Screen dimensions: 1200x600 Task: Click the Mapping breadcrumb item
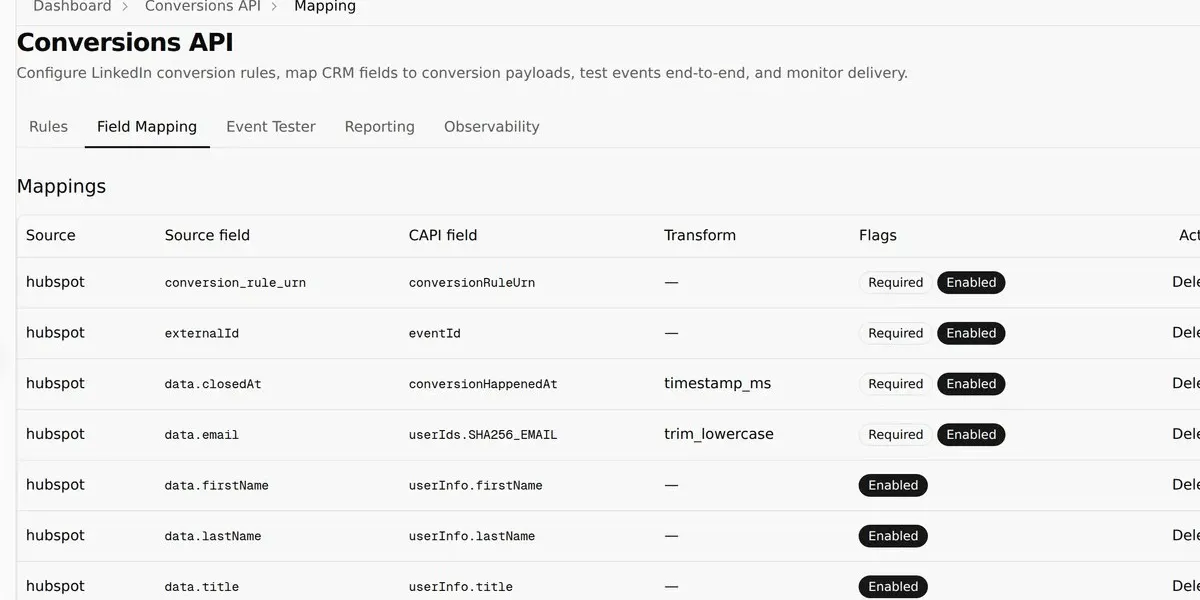tap(325, 6)
